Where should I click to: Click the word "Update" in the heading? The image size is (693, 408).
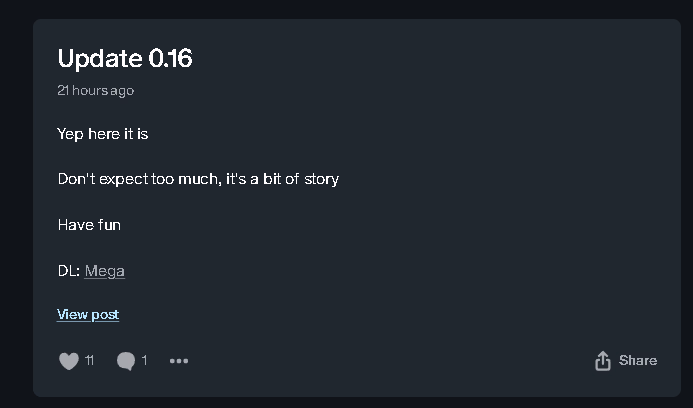[100, 58]
